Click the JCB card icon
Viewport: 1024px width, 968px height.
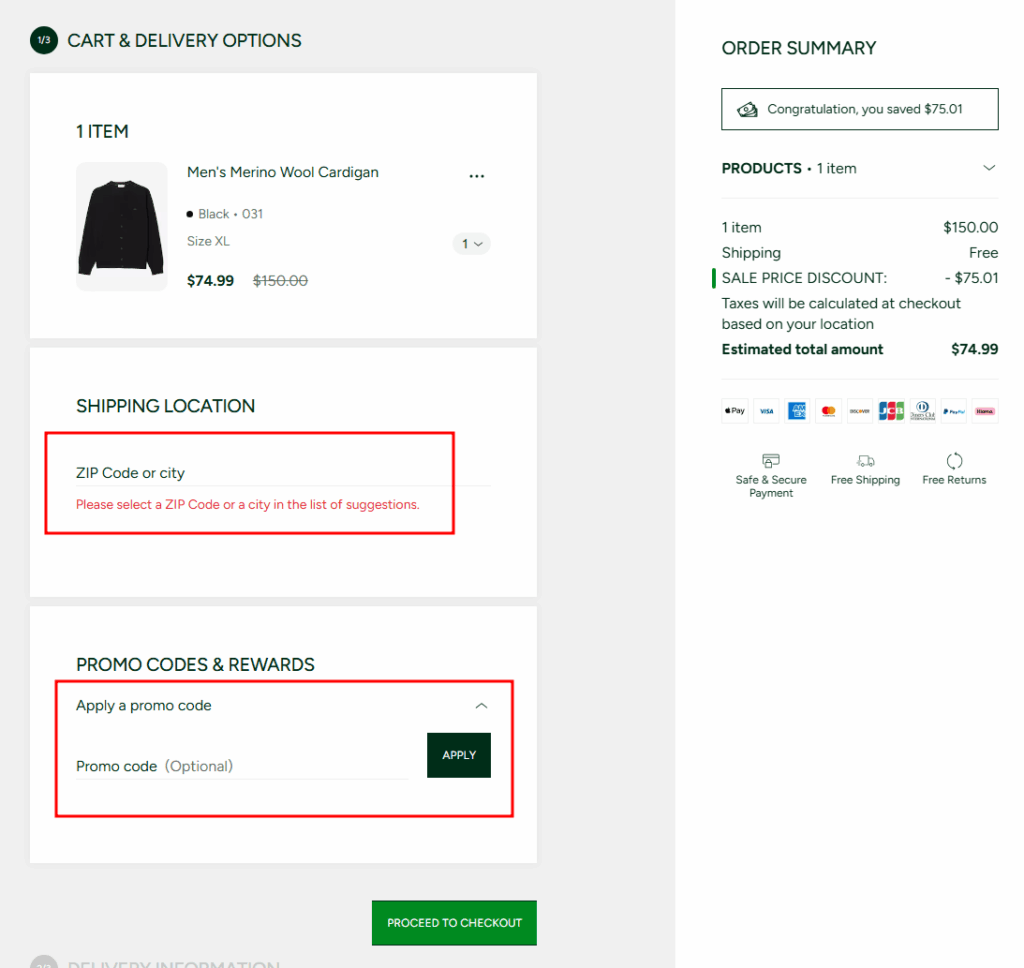tap(890, 411)
